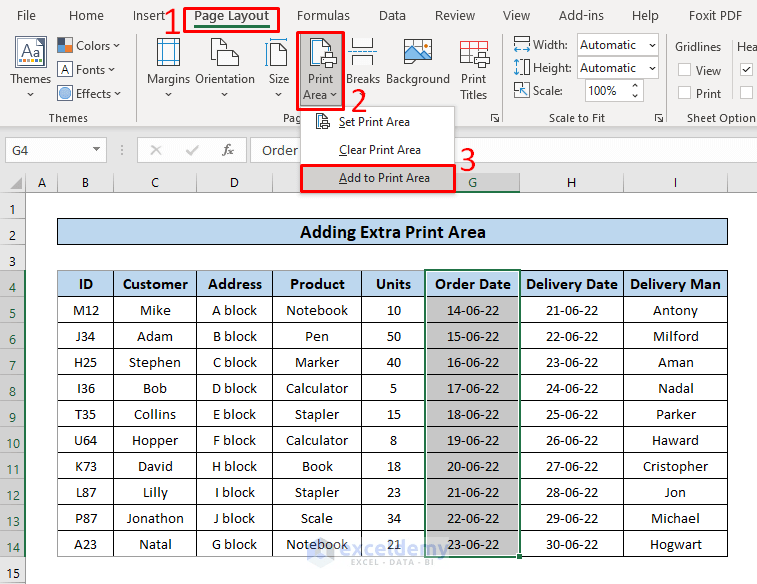Click the Background image icon
The width and height of the screenshot is (757, 584).
click(x=418, y=51)
